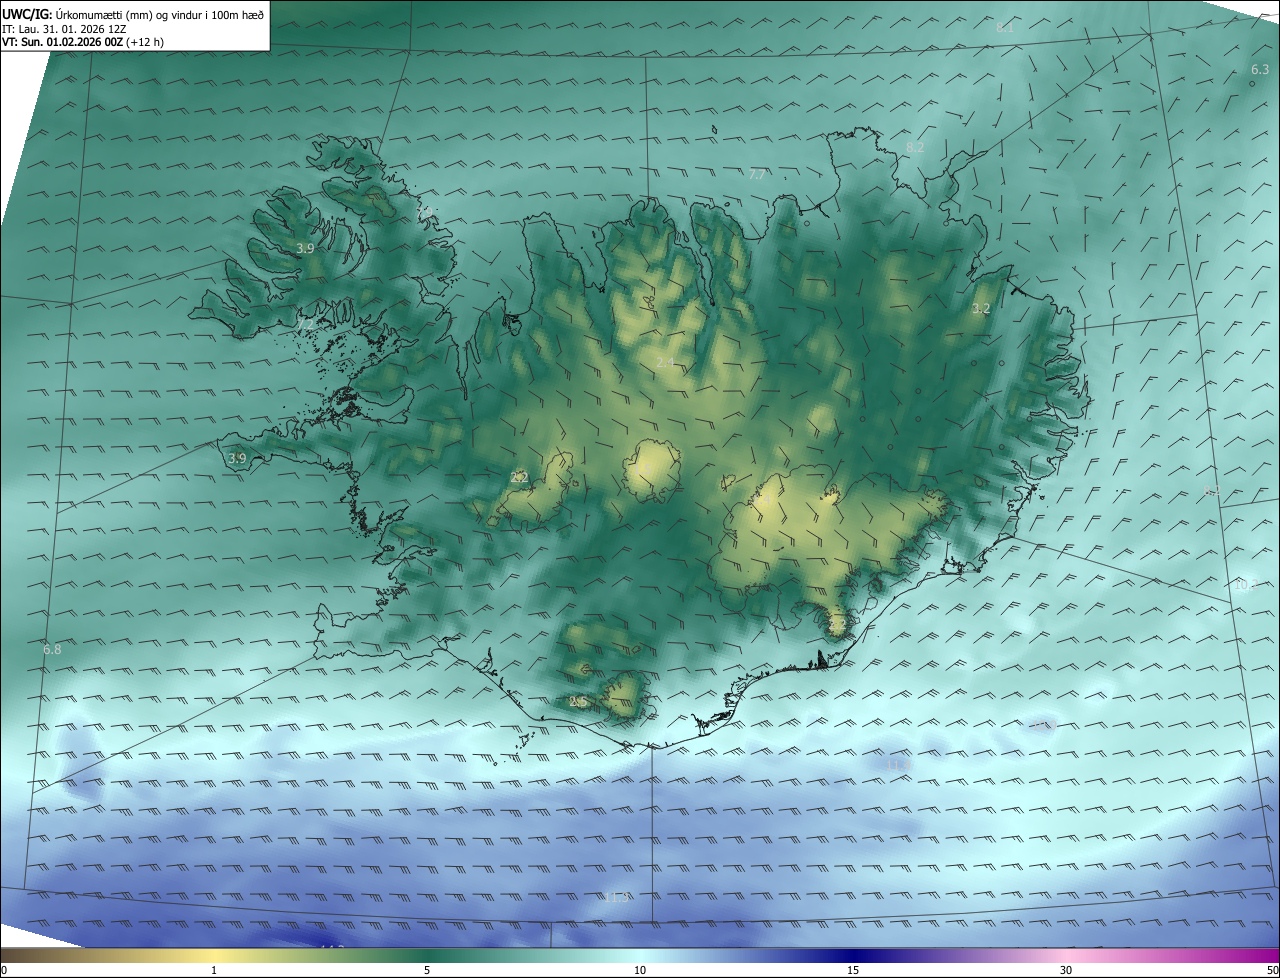1280x978 pixels.
Task: Click the 2.4 value label in north Iceland
Action: [666, 361]
